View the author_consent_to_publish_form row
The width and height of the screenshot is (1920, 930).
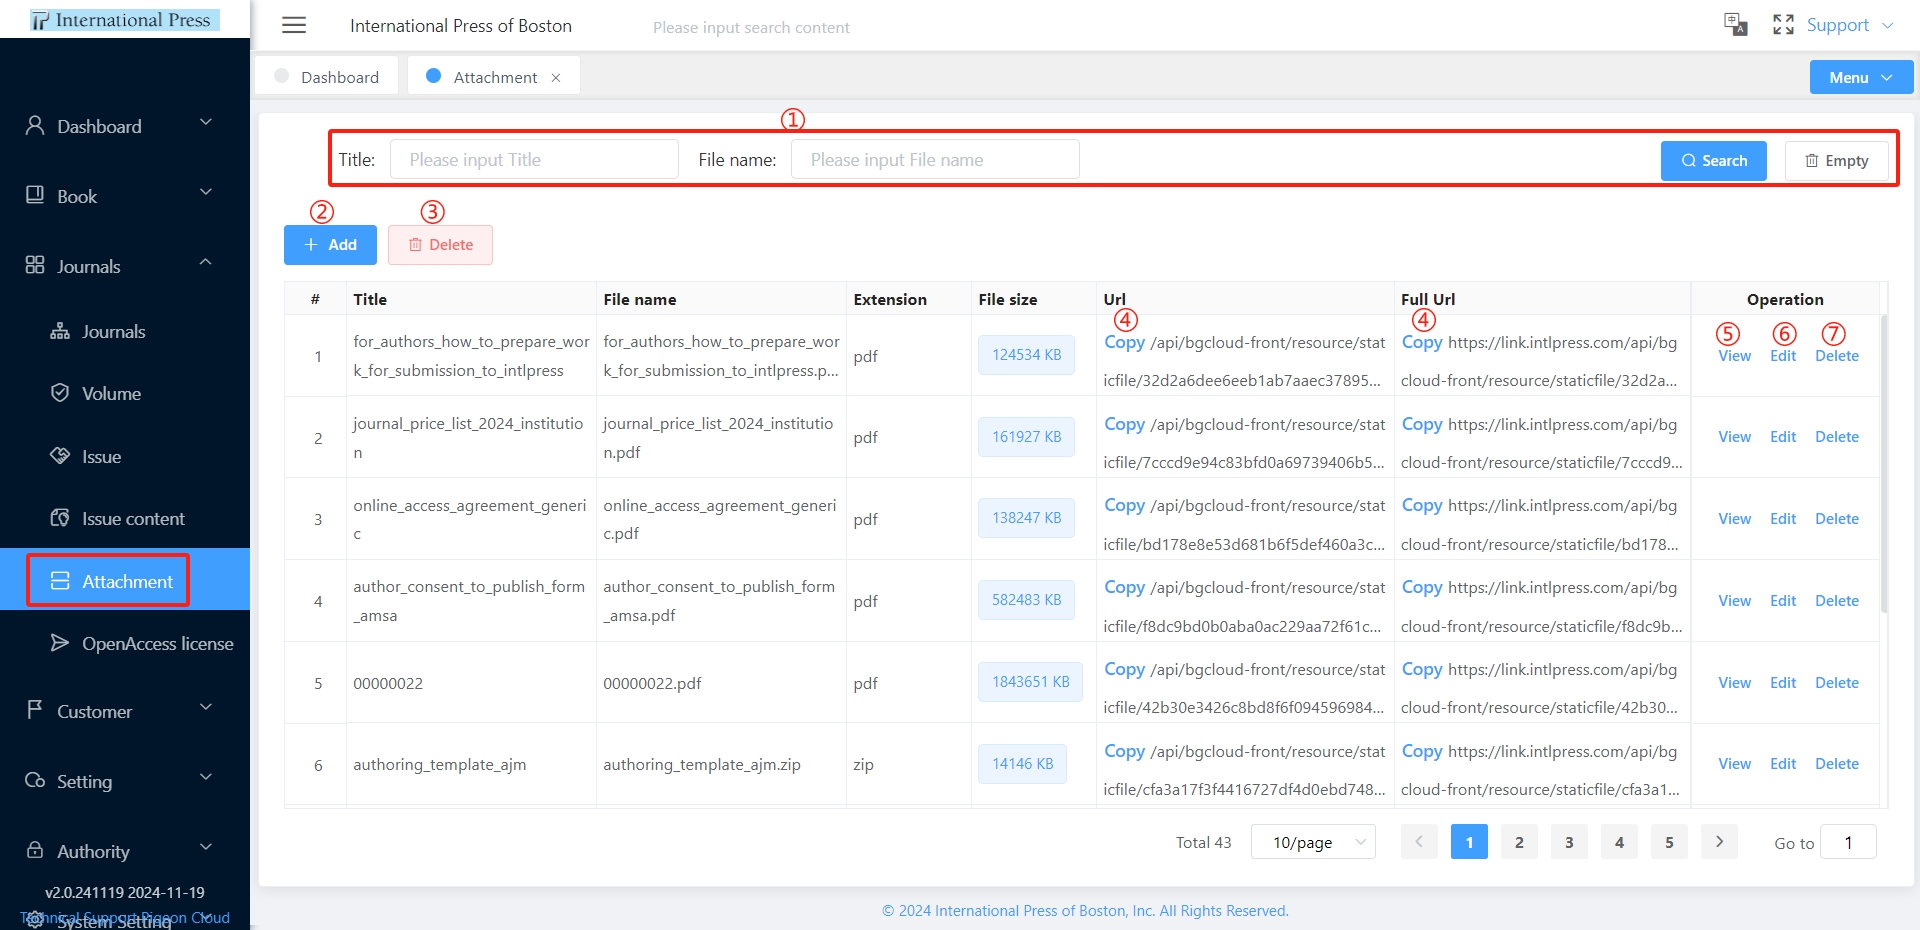1734,600
